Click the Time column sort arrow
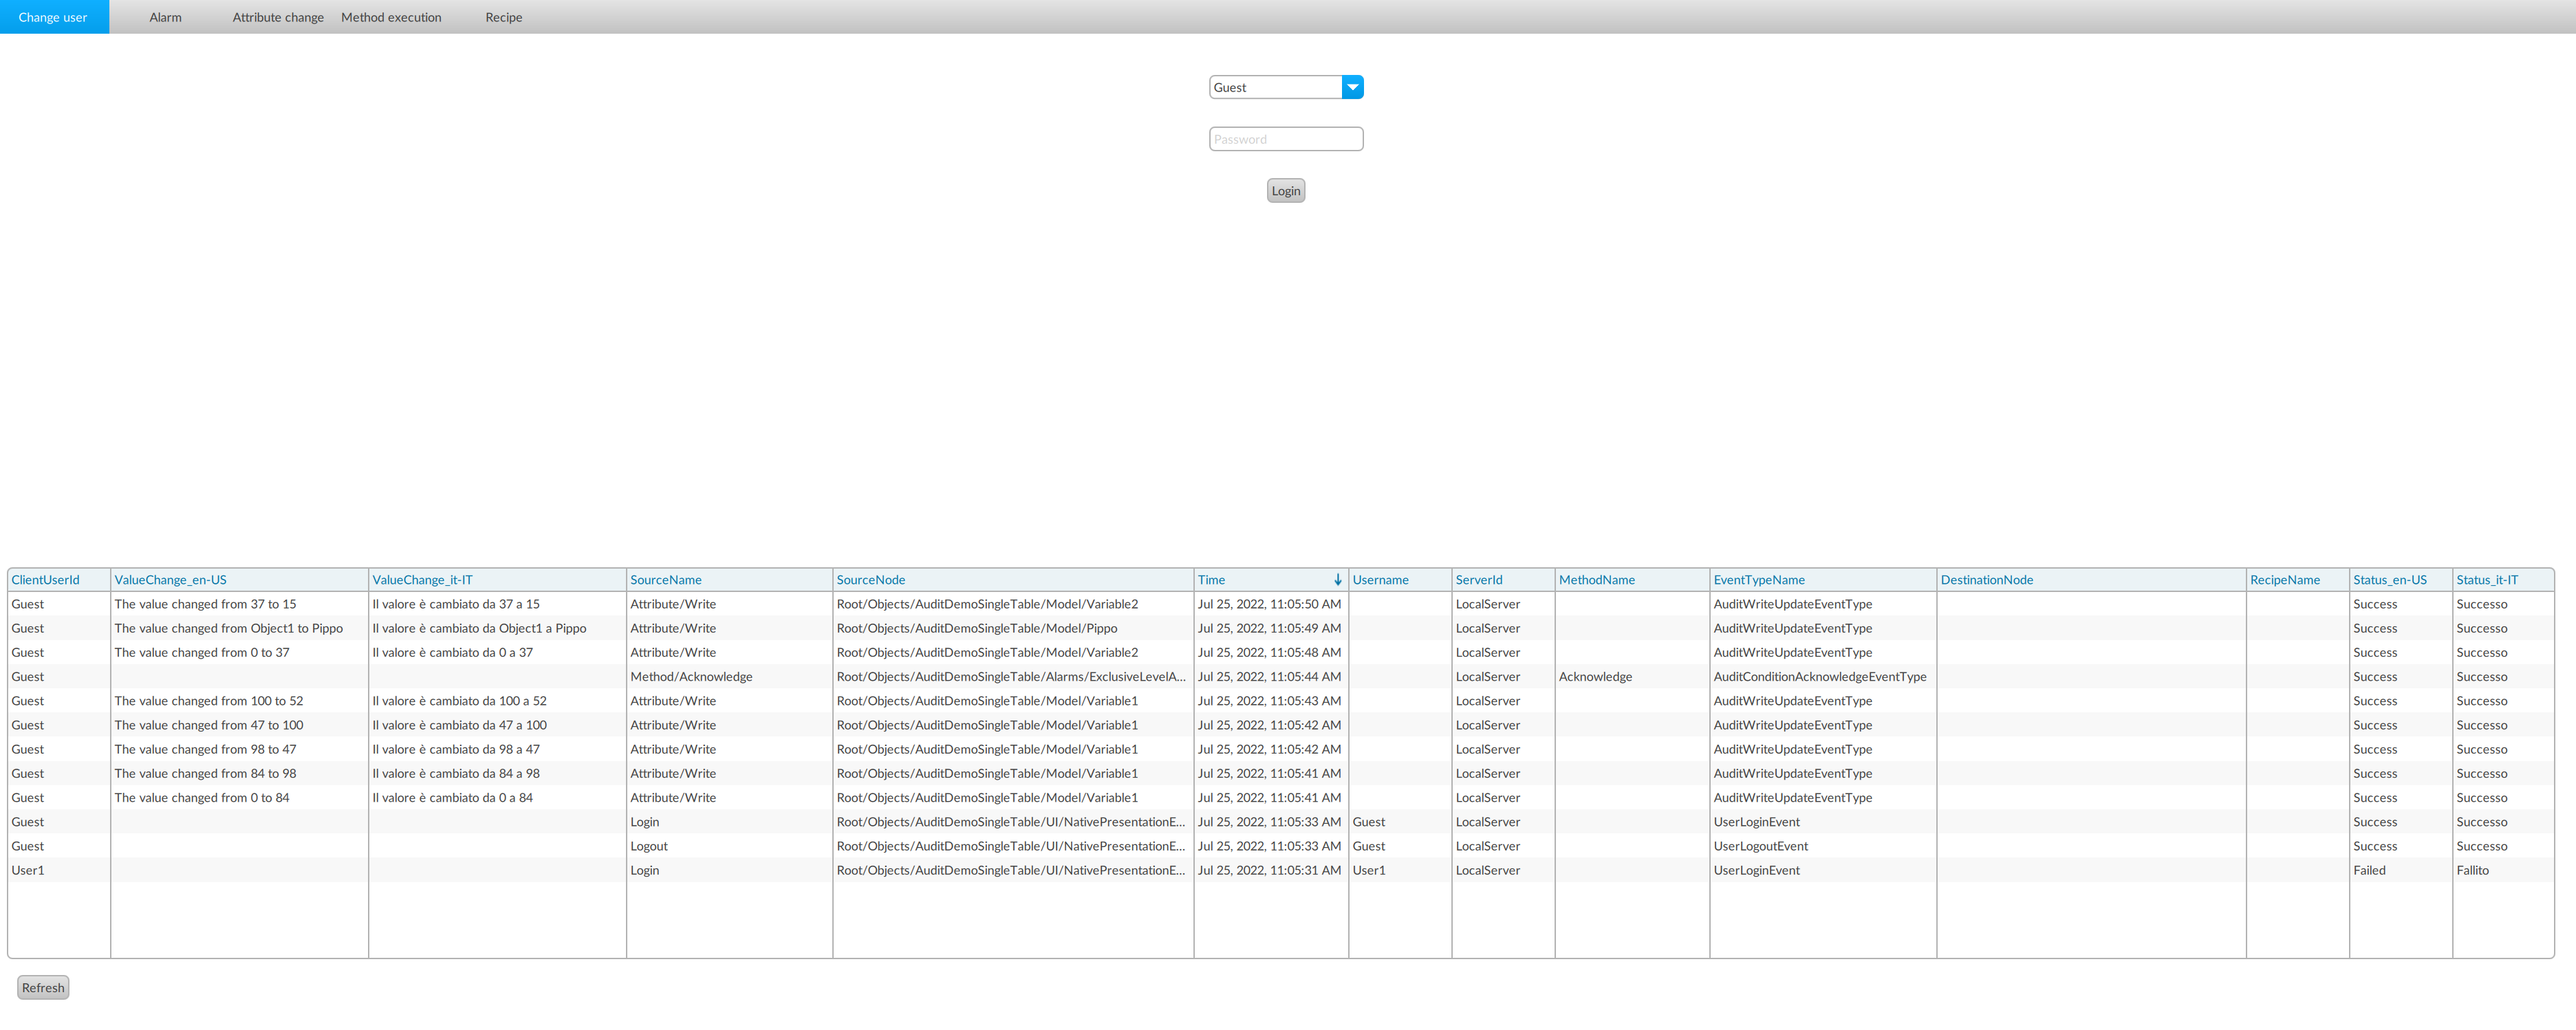2576x1030 pixels. pos(1337,580)
